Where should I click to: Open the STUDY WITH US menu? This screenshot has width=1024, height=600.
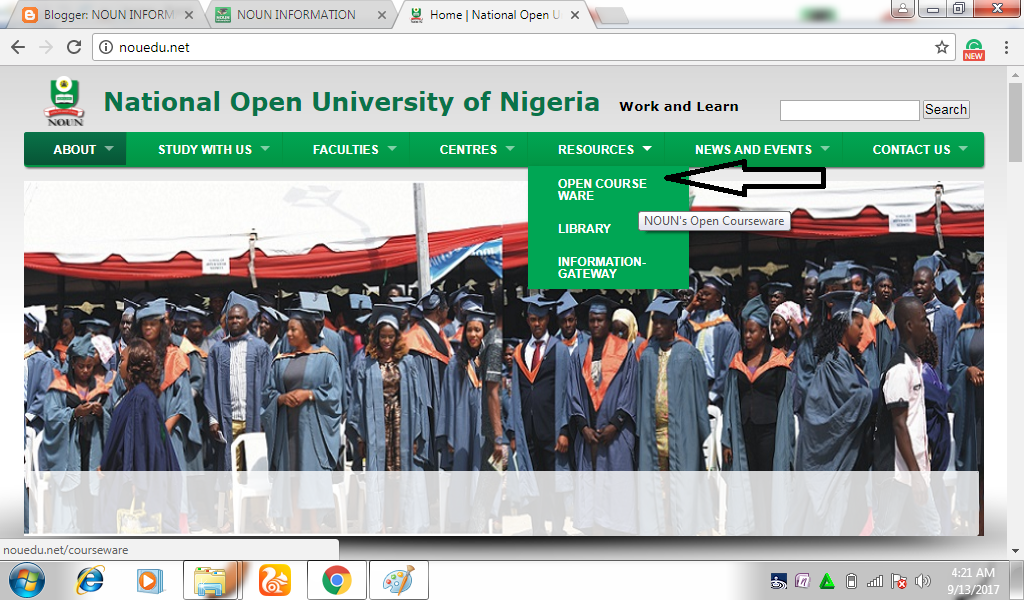click(x=204, y=150)
